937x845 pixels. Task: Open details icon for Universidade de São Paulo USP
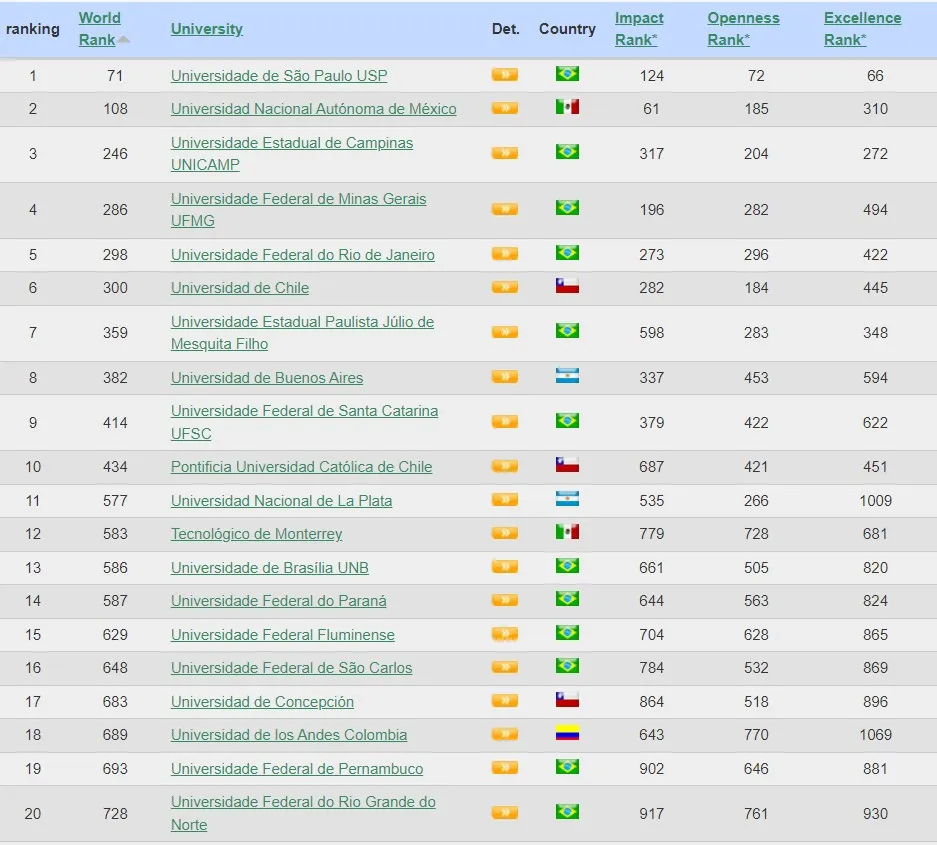(505, 75)
